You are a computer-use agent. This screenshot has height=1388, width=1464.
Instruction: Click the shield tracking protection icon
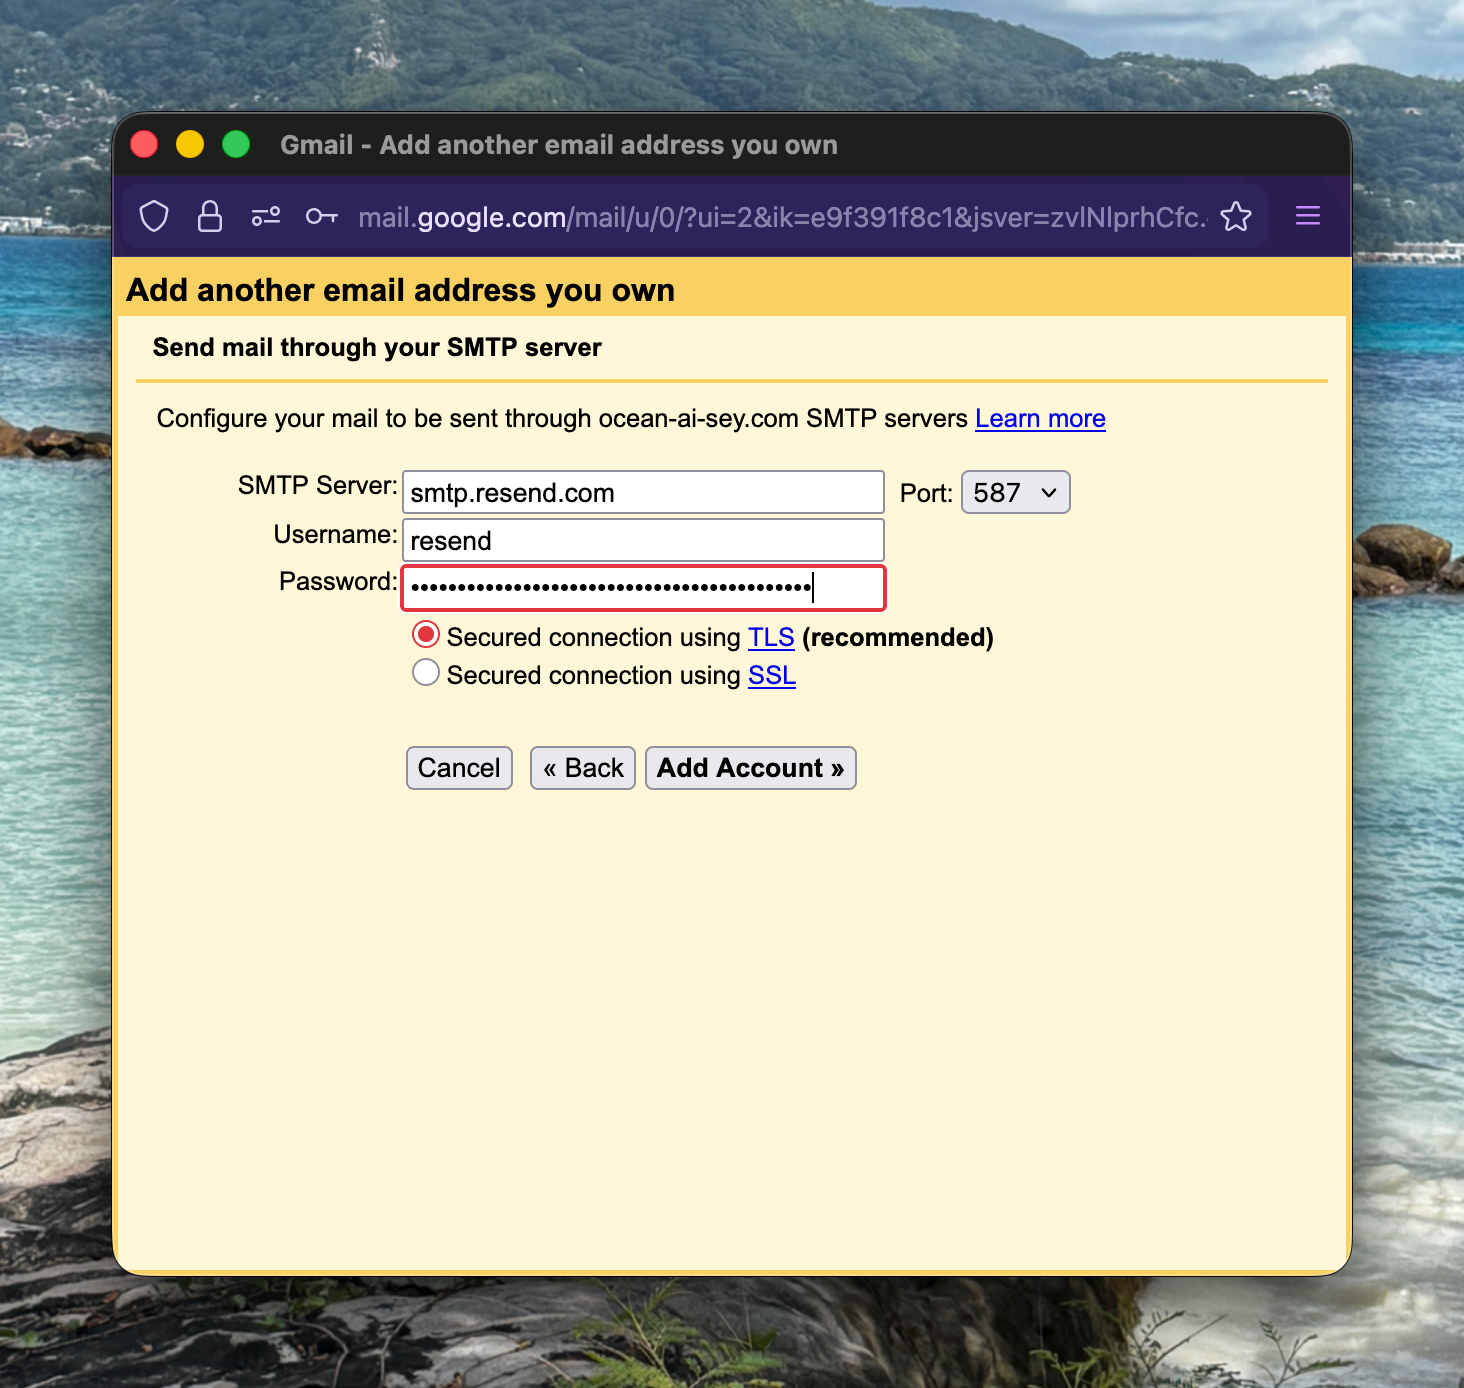click(x=154, y=216)
